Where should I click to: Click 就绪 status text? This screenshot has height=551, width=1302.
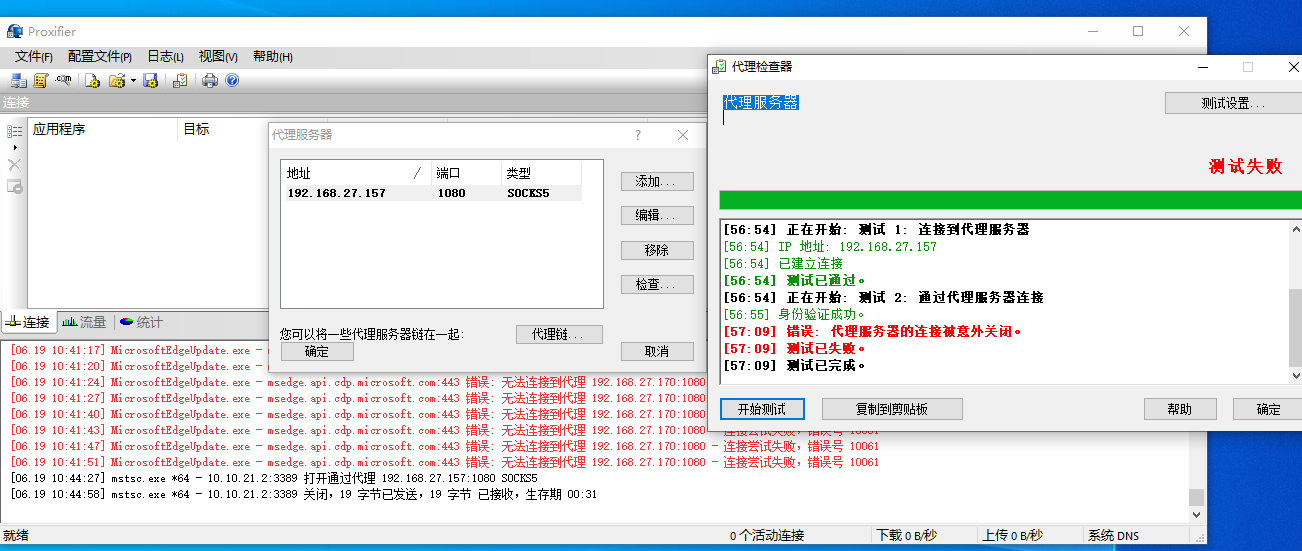coord(16,536)
